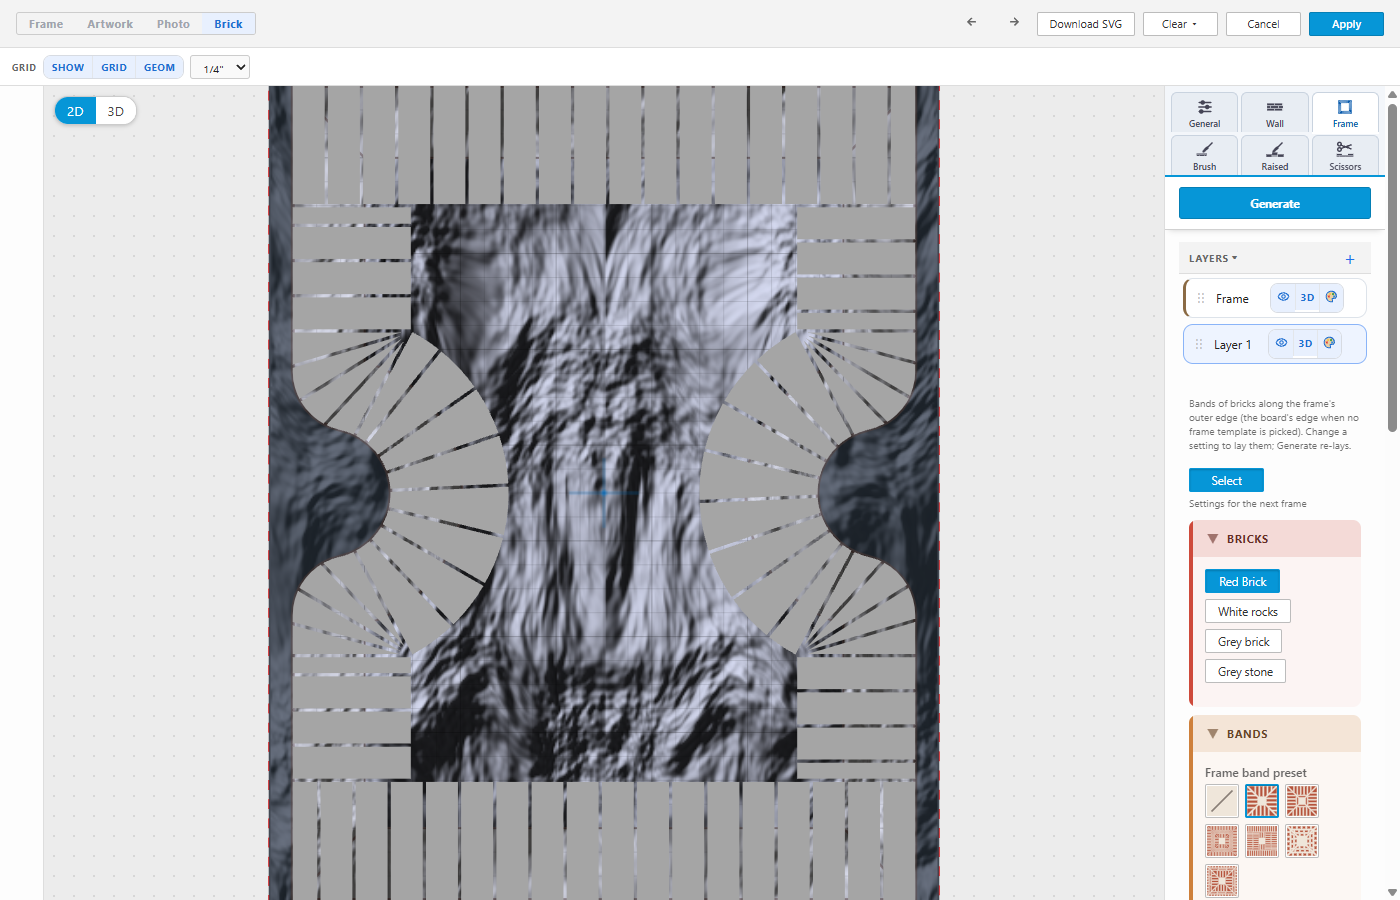1400x900 pixels.
Task: Choose the Grey stone brick type
Action: click(x=1245, y=671)
